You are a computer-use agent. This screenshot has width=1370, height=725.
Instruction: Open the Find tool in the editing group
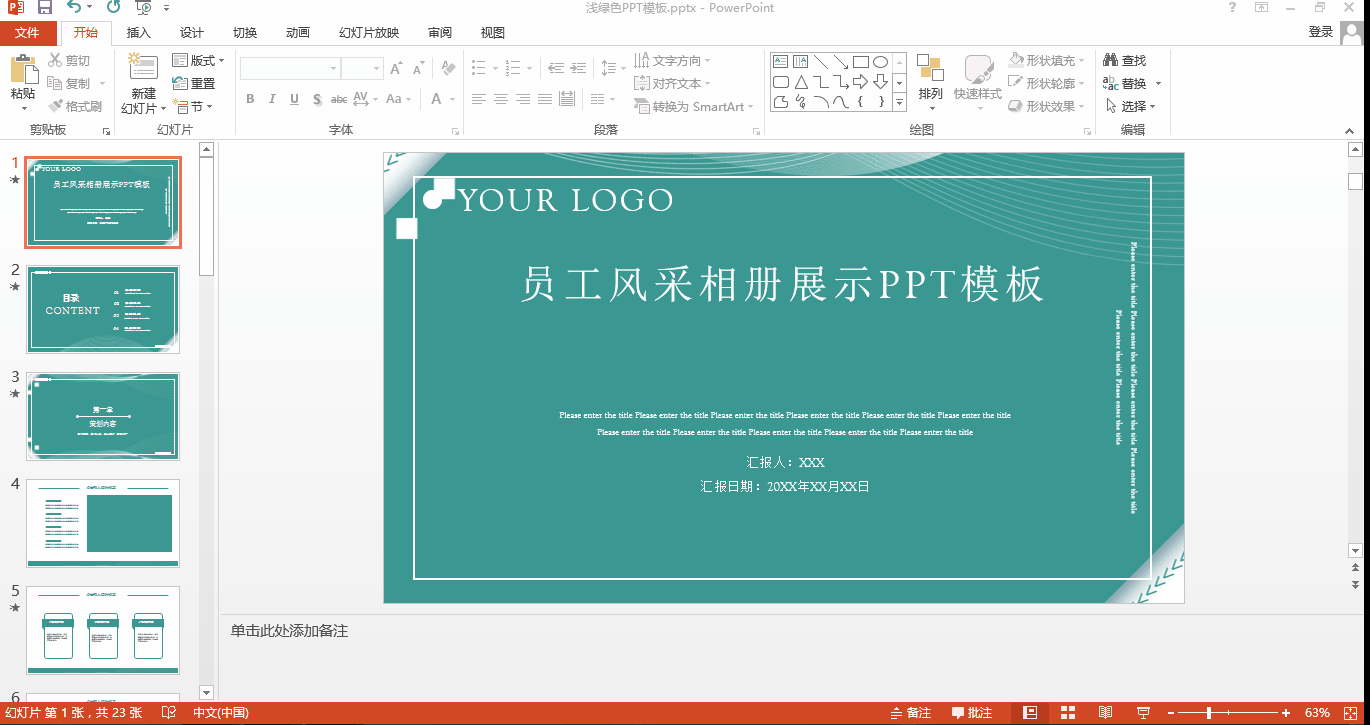tap(1128, 59)
